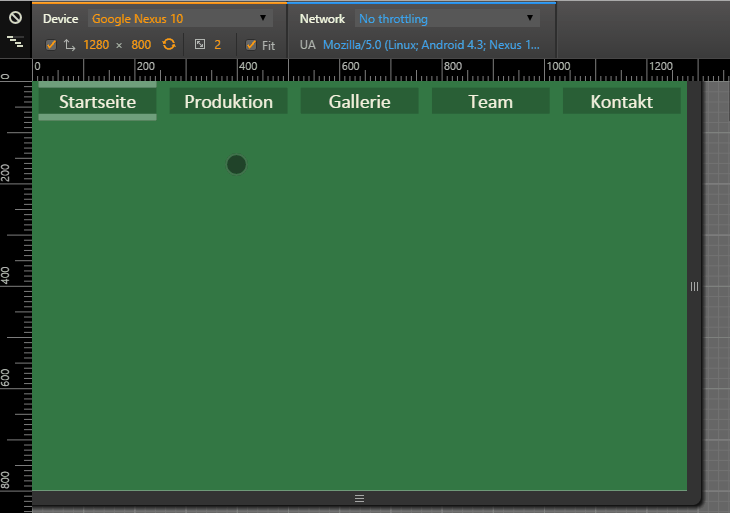The height and width of the screenshot is (513, 730).
Task: Edit the screen width value 1280
Action: [97, 45]
